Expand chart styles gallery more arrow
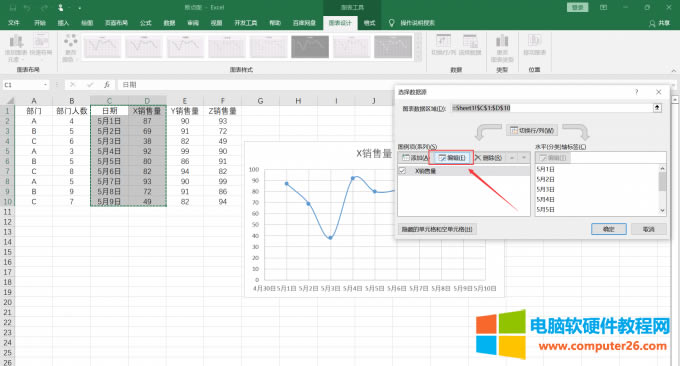Viewport: 680px width, 366px height. [x=418, y=58]
